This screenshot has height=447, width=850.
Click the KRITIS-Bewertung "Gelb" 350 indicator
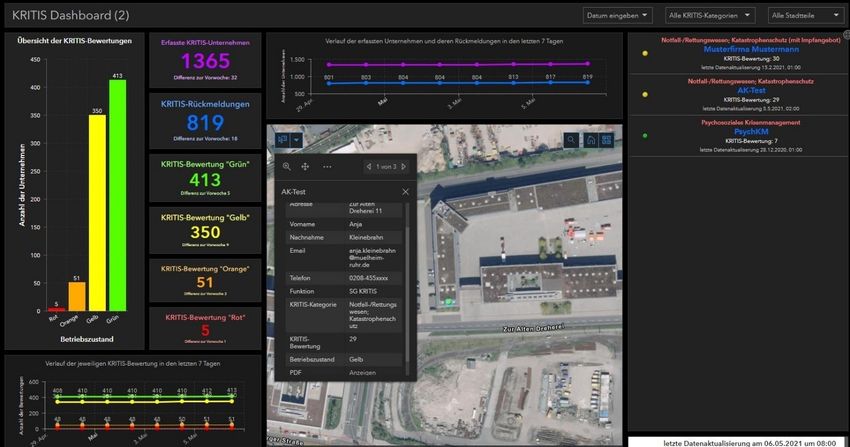click(x=205, y=231)
